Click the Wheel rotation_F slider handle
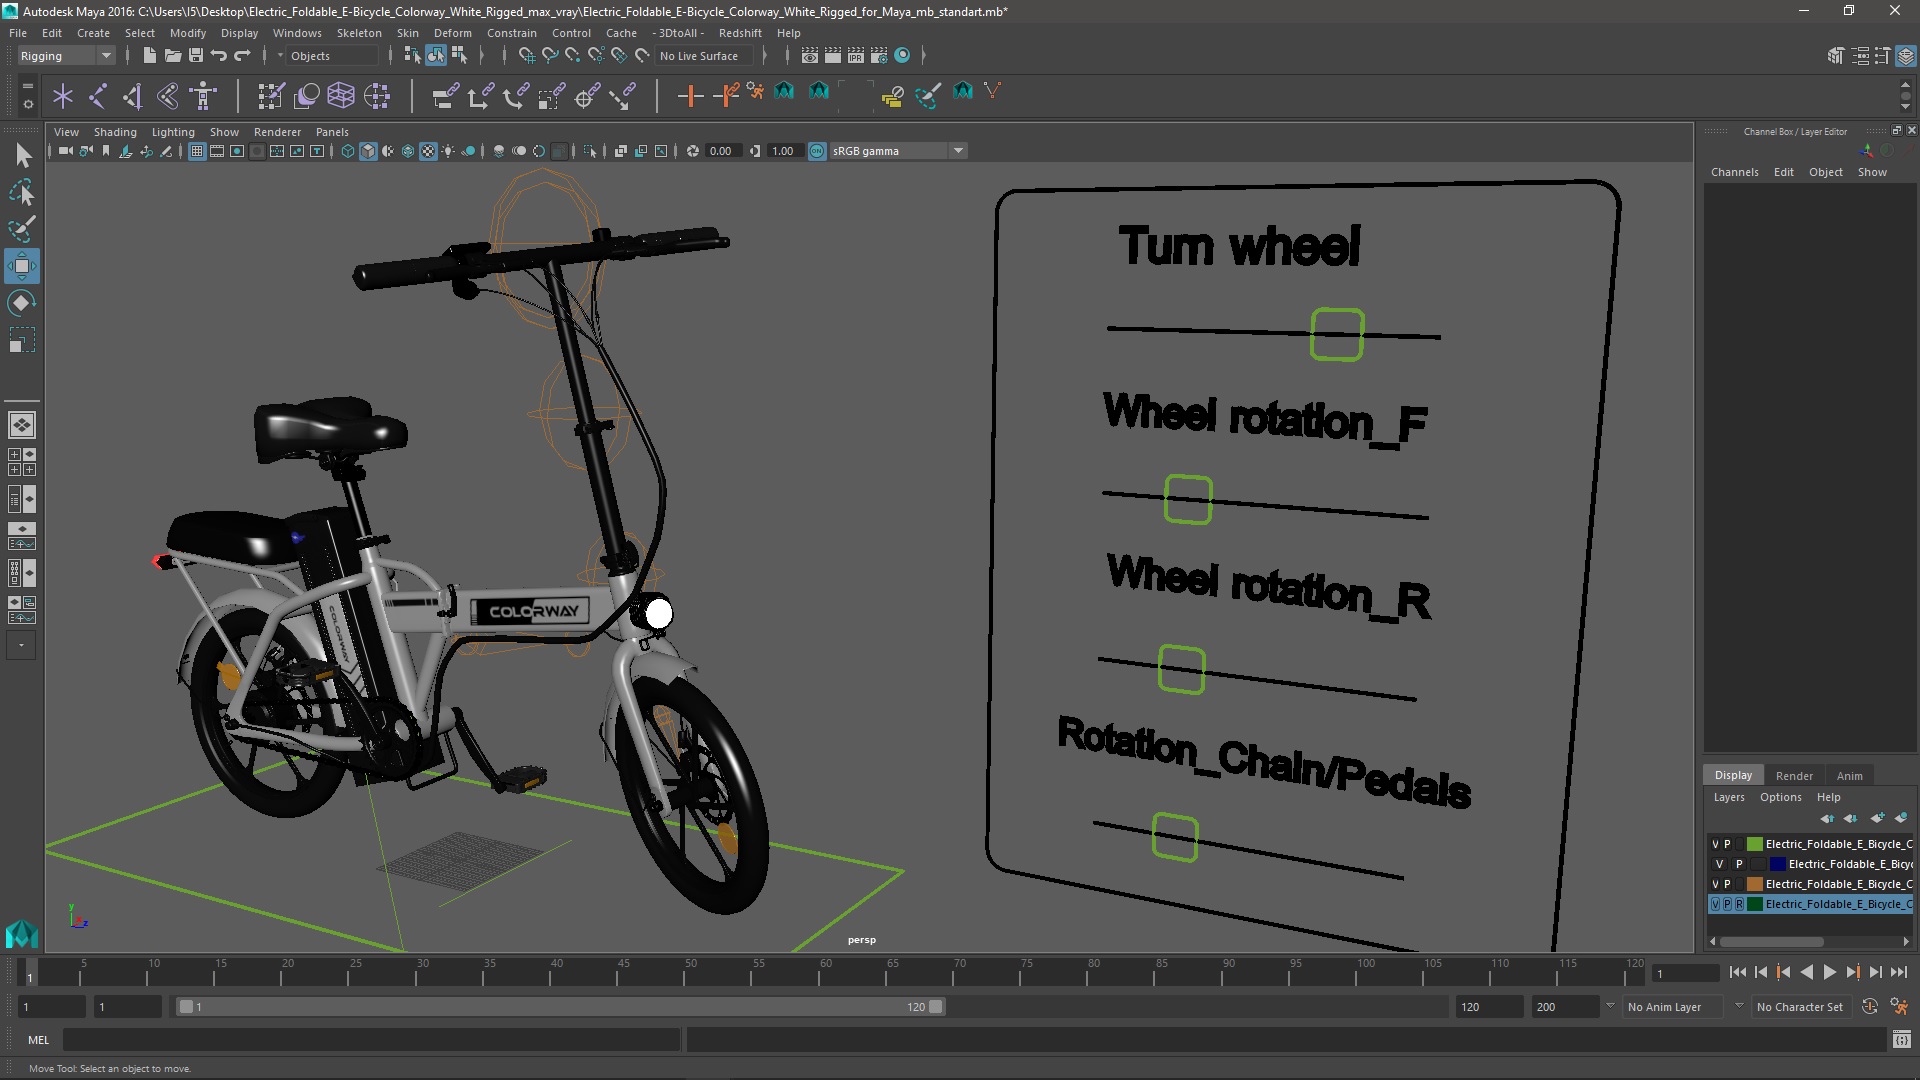 click(1188, 499)
